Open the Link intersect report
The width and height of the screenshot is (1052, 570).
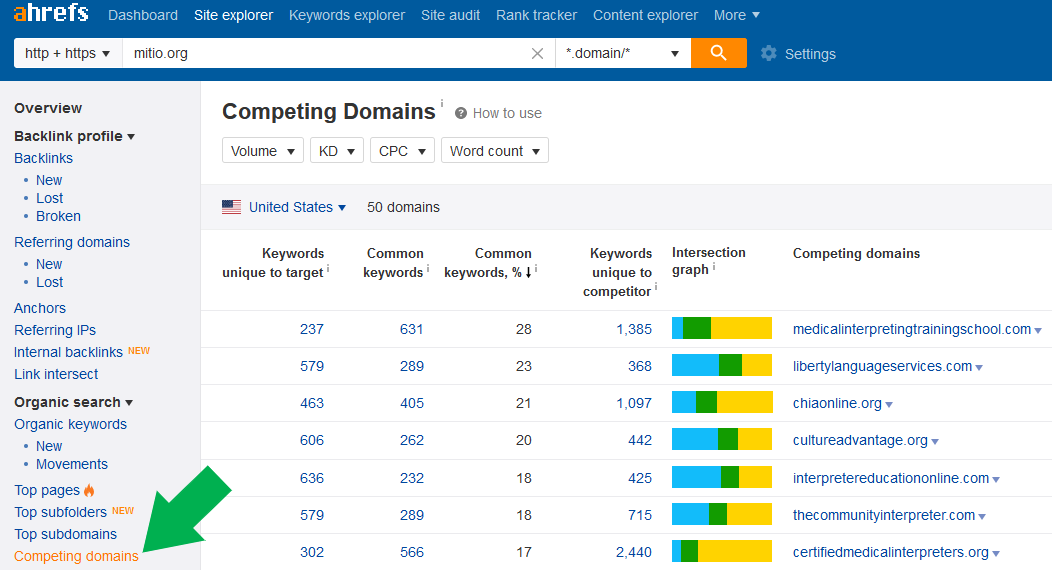click(56, 374)
